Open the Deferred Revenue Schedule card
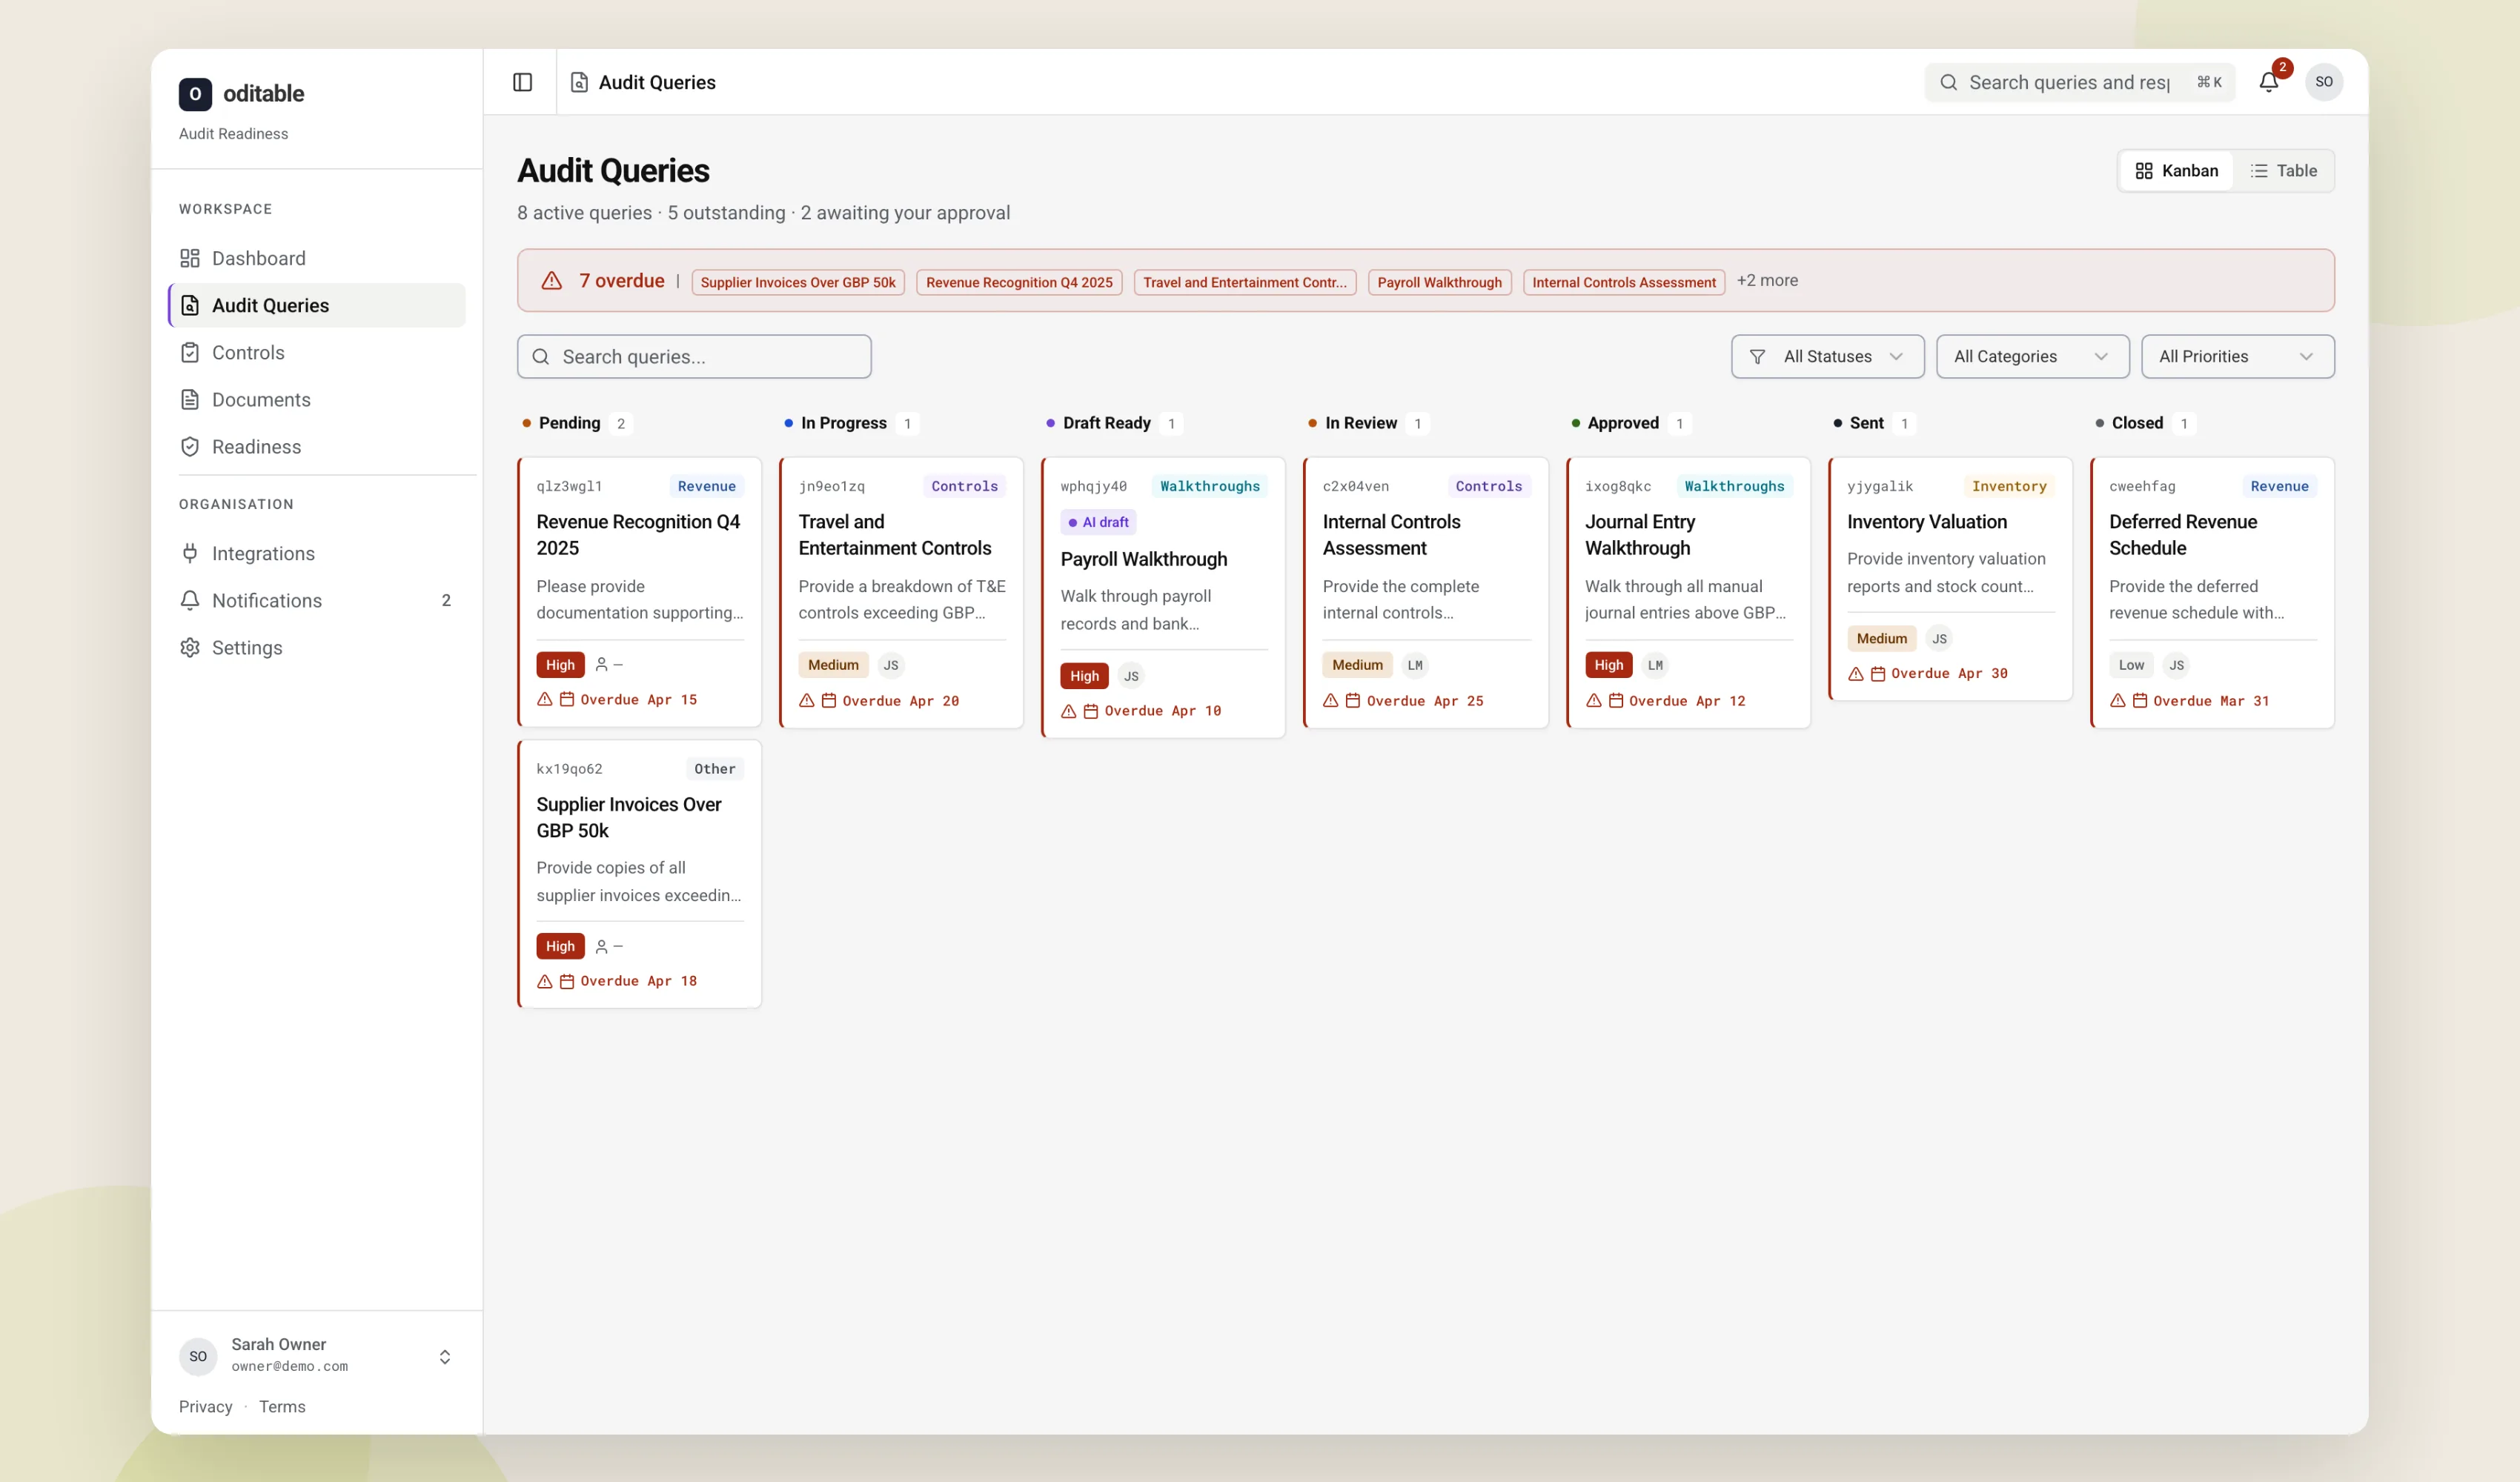The image size is (2520, 1482). (2212, 592)
